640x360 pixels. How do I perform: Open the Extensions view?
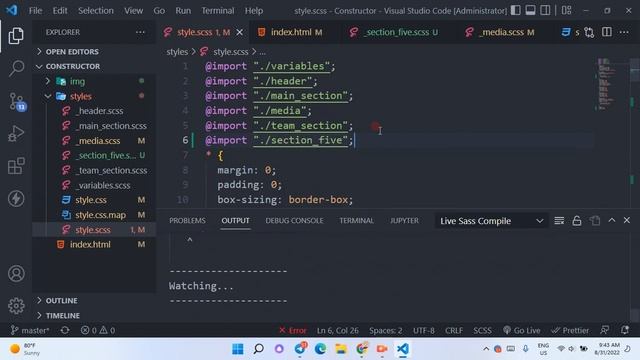[x=16, y=166]
